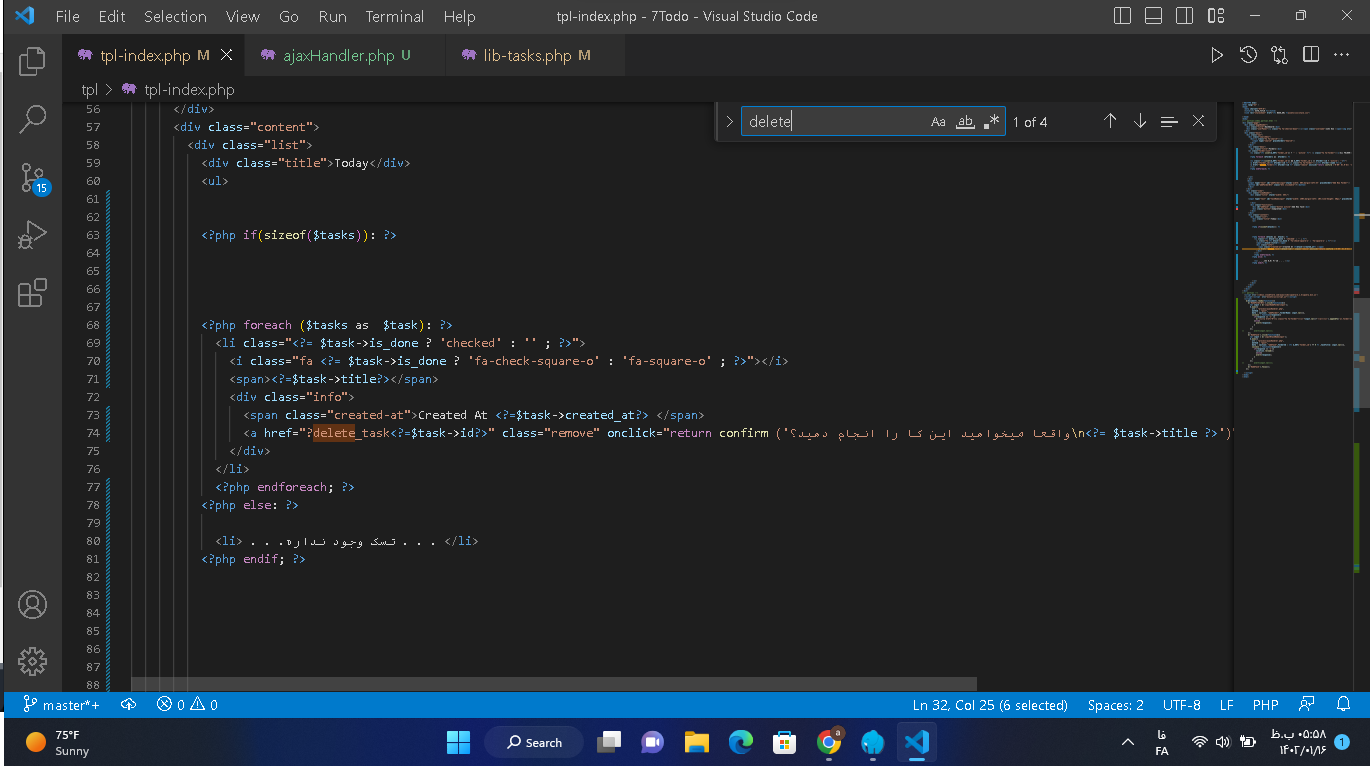Close the tpl-index.php tab

click(x=227, y=55)
